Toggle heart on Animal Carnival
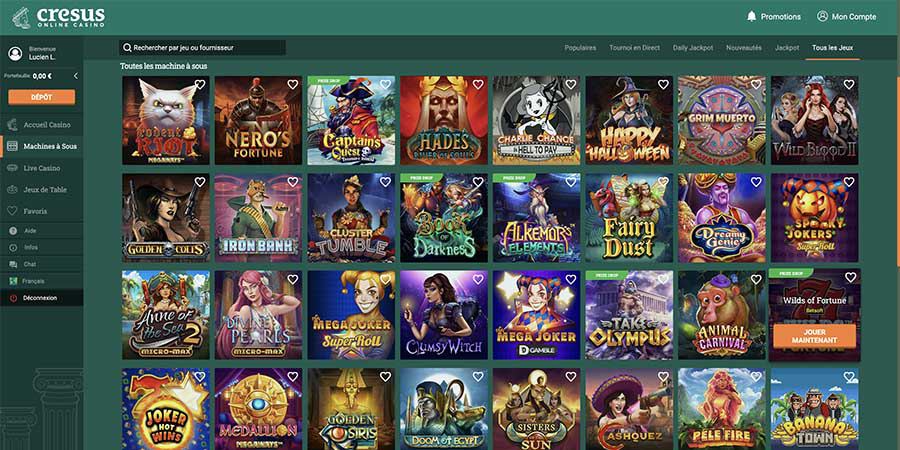The height and width of the screenshot is (450, 900). [757, 279]
